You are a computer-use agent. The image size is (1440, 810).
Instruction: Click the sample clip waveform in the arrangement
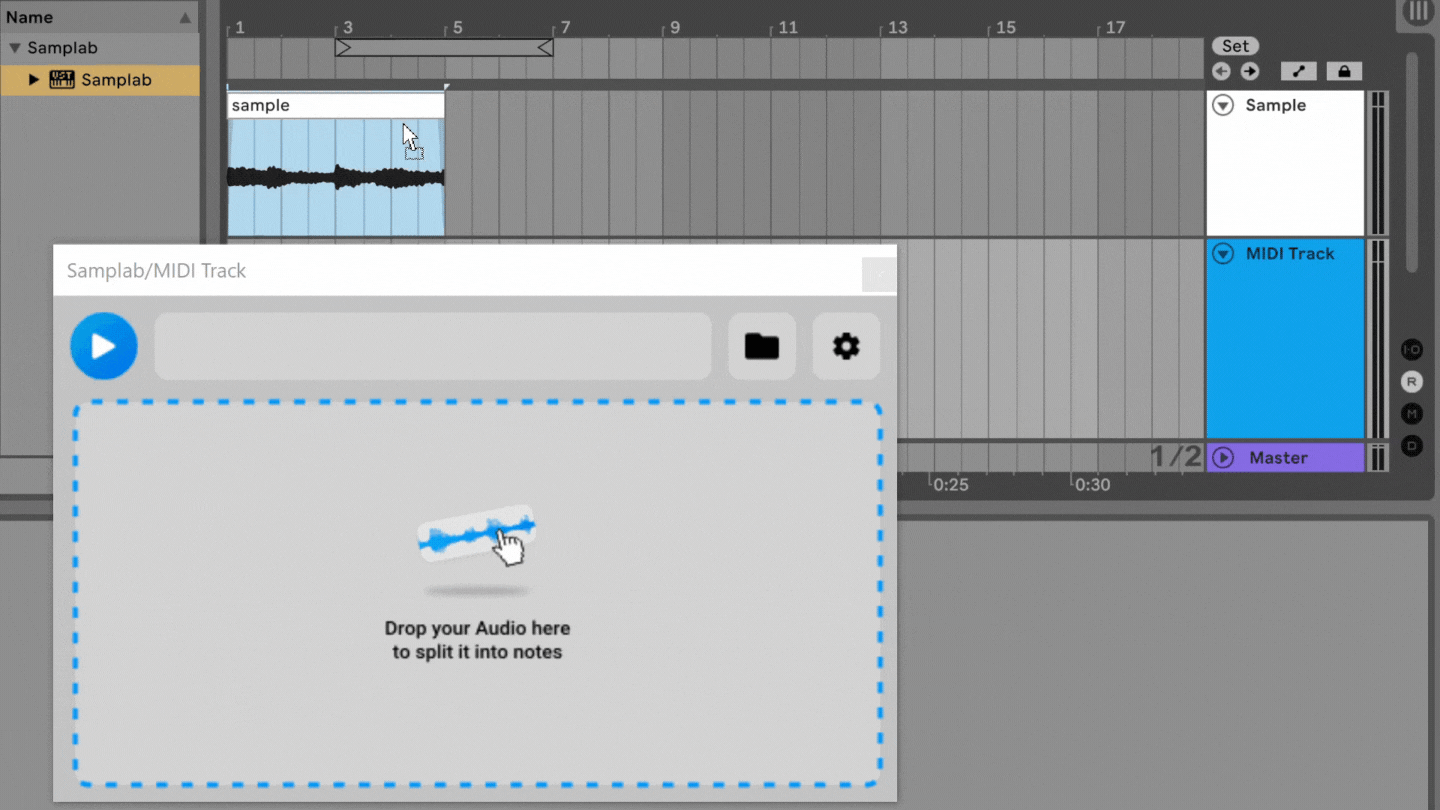click(x=336, y=178)
